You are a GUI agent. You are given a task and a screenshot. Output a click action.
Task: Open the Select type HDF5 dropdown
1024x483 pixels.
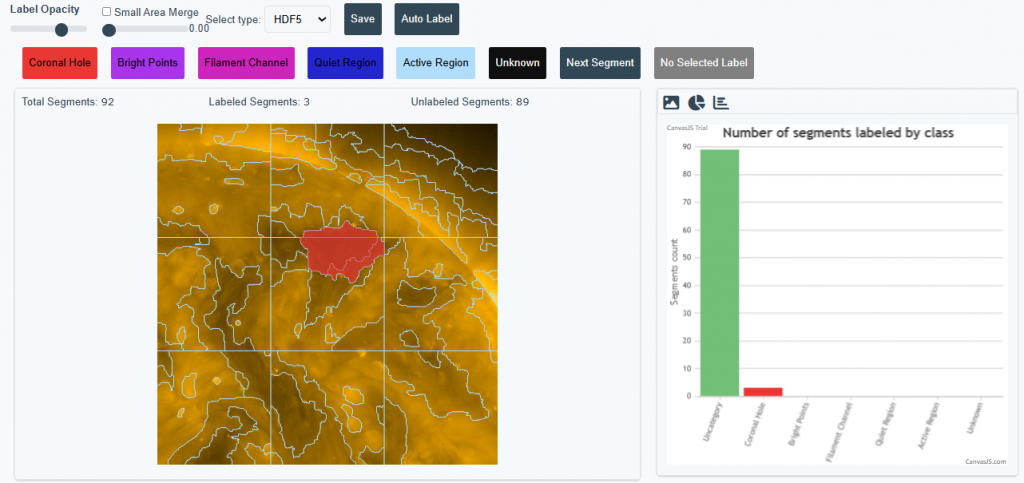[296, 19]
